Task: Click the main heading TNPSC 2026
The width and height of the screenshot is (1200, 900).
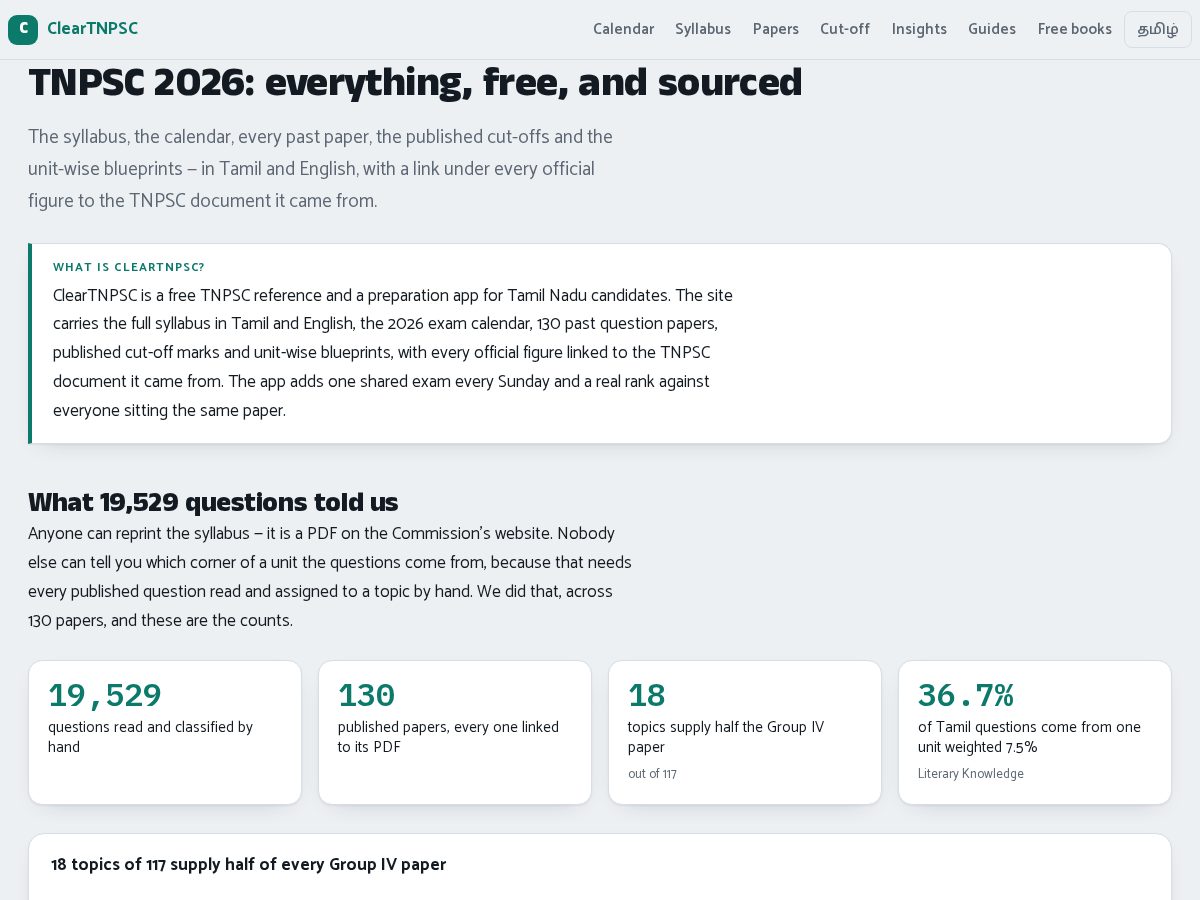Action: pos(415,82)
